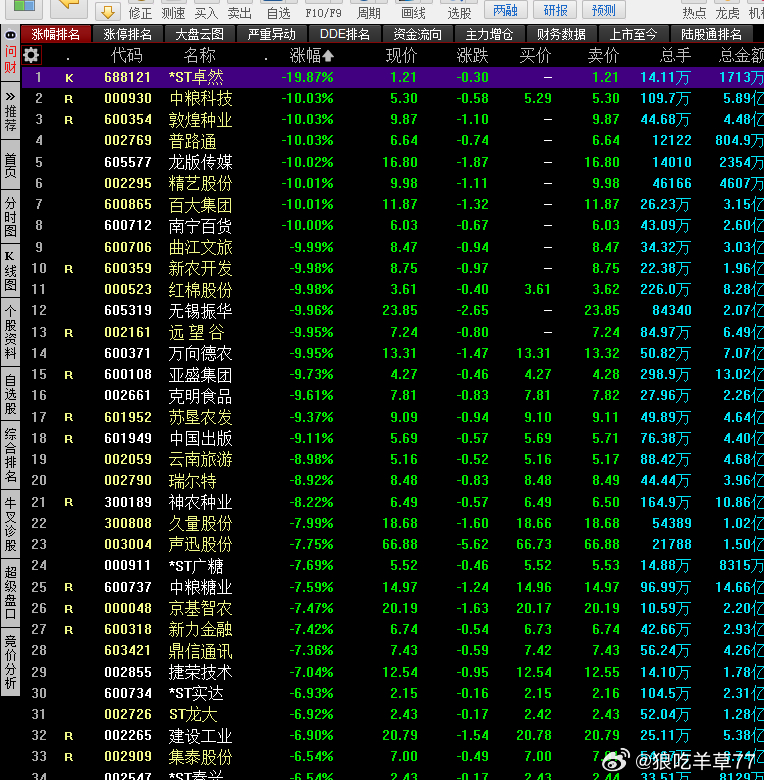This screenshot has width=764, height=780.
Task: Open 竞价分析 from the left sidebar
Action: (x=10, y=662)
